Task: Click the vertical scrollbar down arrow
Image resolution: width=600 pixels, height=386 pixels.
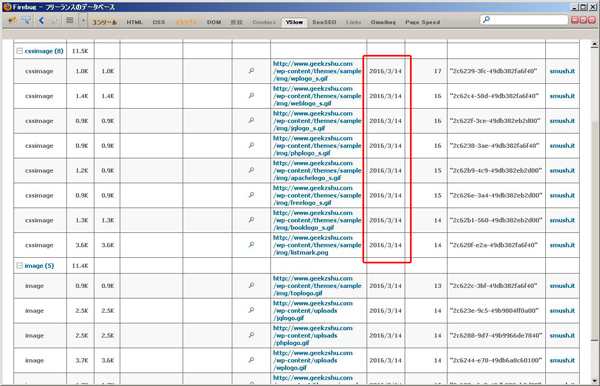Action: click(594, 381)
